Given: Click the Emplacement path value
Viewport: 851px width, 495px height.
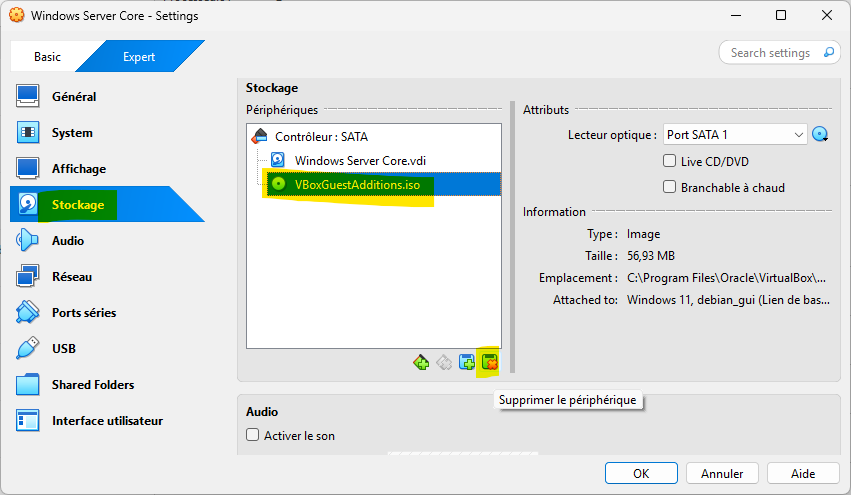Looking at the screenshot, I should (726, 278).
